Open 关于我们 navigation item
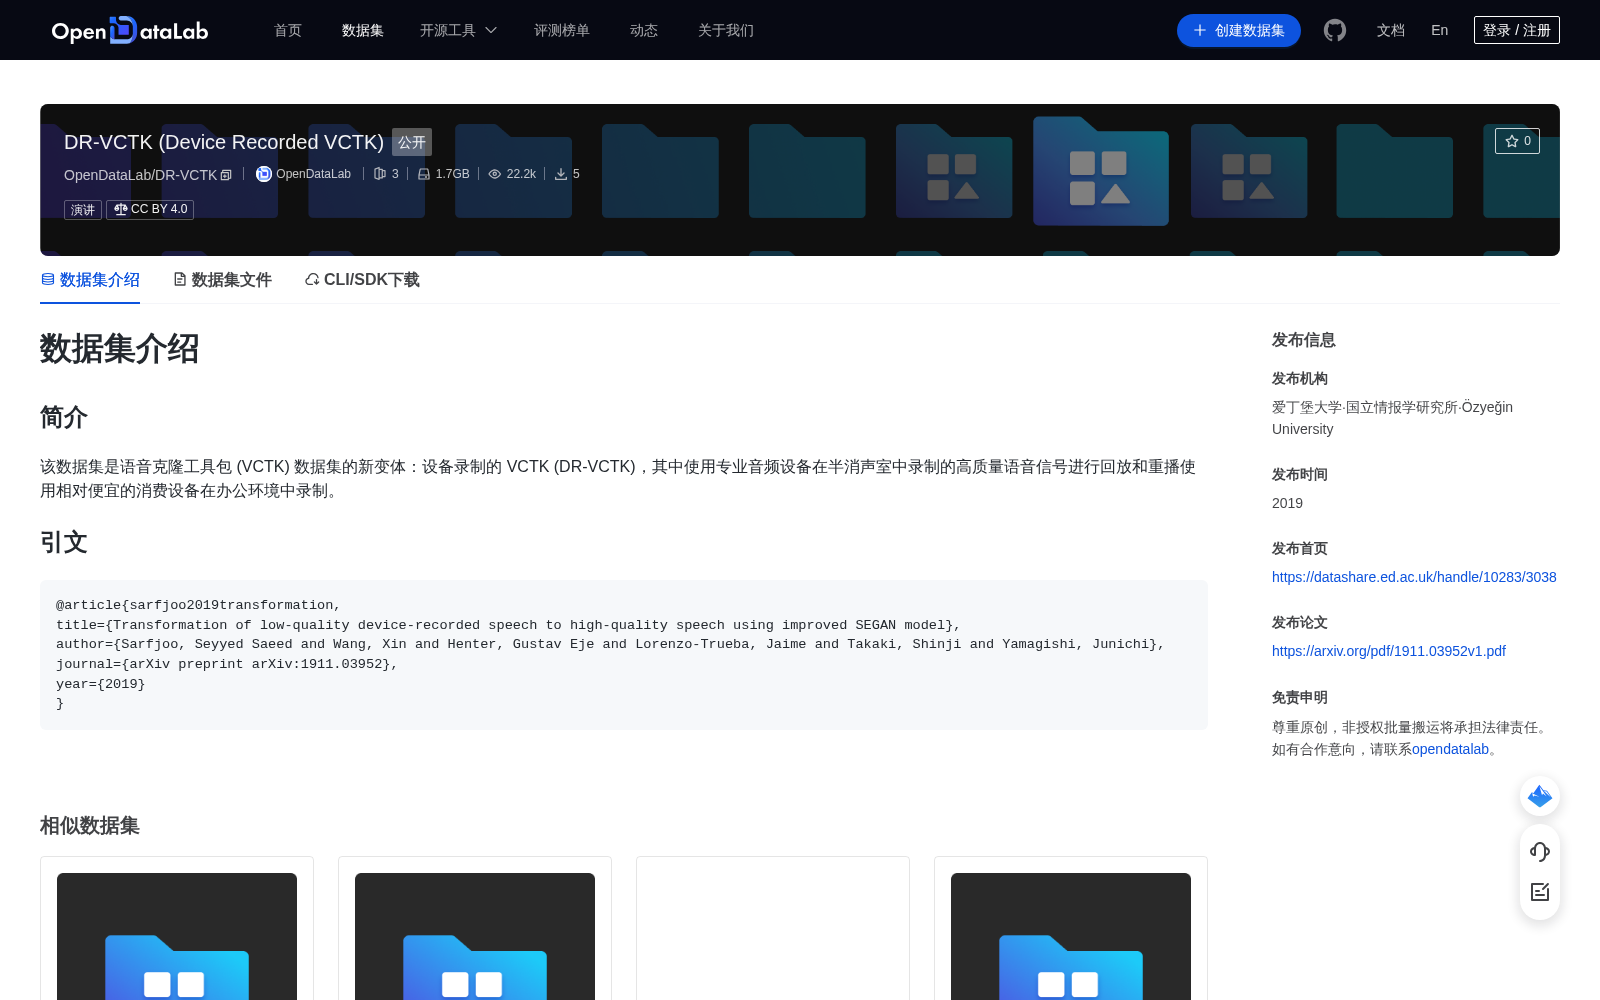The width and height of the screenshot is (1600, 1000). click(x=726, y=30)
